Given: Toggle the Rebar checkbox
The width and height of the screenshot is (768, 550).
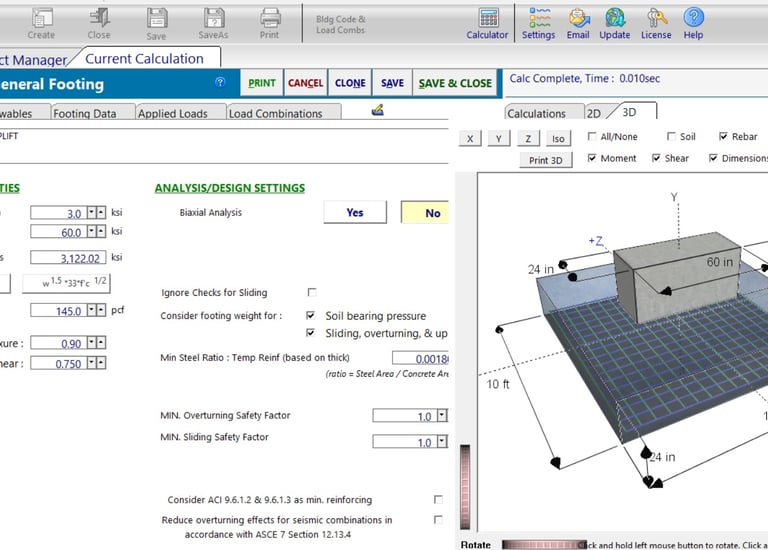Looking at the screenshot, I should (x=724, y=137).
